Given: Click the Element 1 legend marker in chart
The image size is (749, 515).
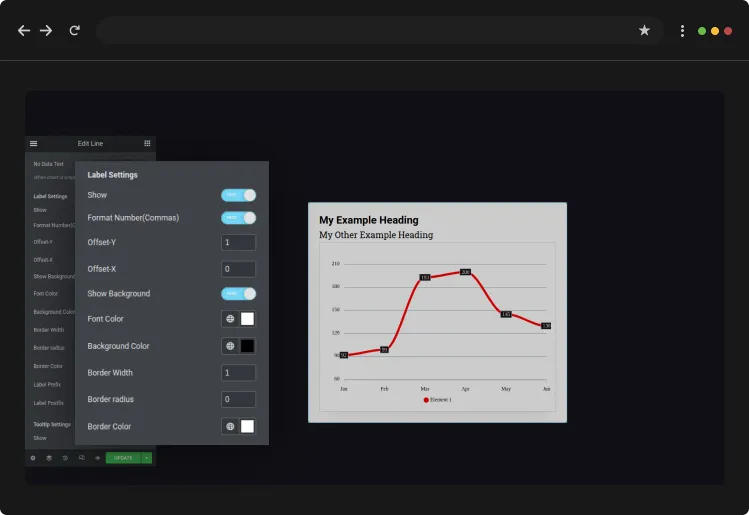Looking at the screenshot, I should click(426, 400).
